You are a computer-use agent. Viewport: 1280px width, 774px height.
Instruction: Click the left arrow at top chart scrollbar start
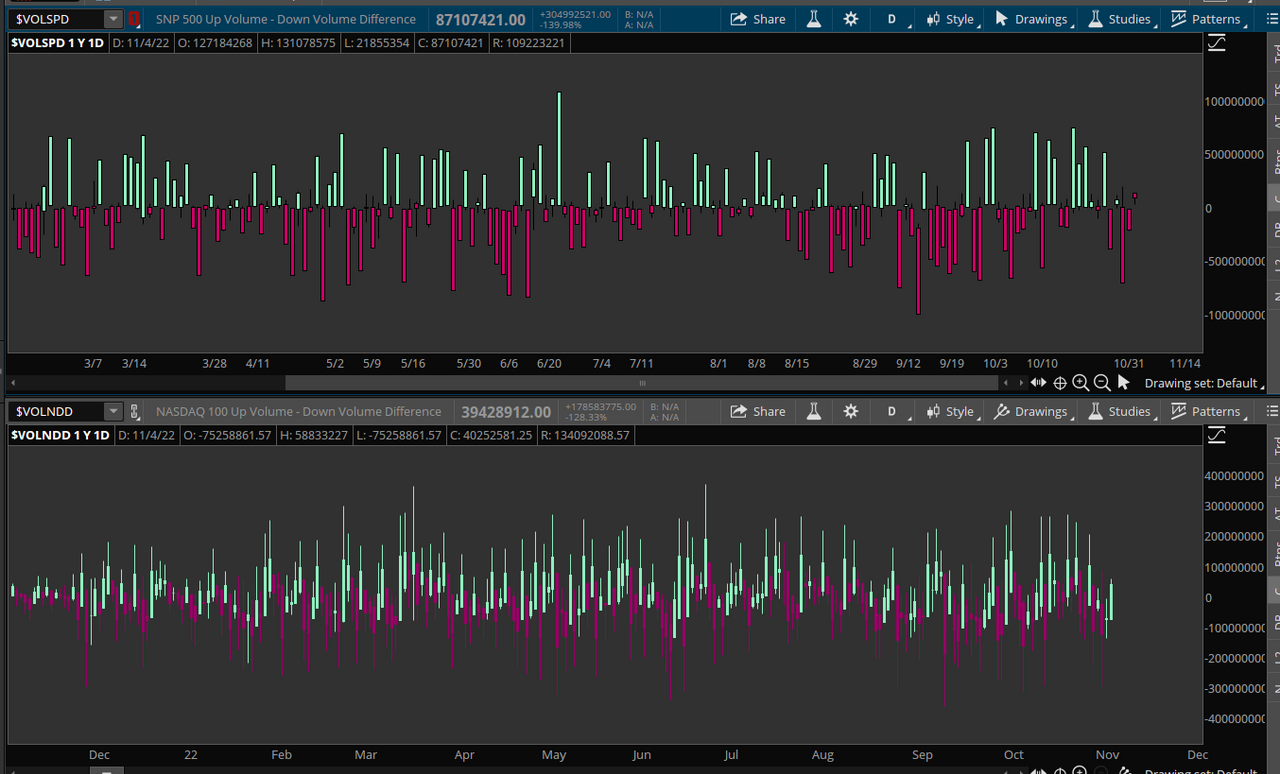tap(12, 383)
